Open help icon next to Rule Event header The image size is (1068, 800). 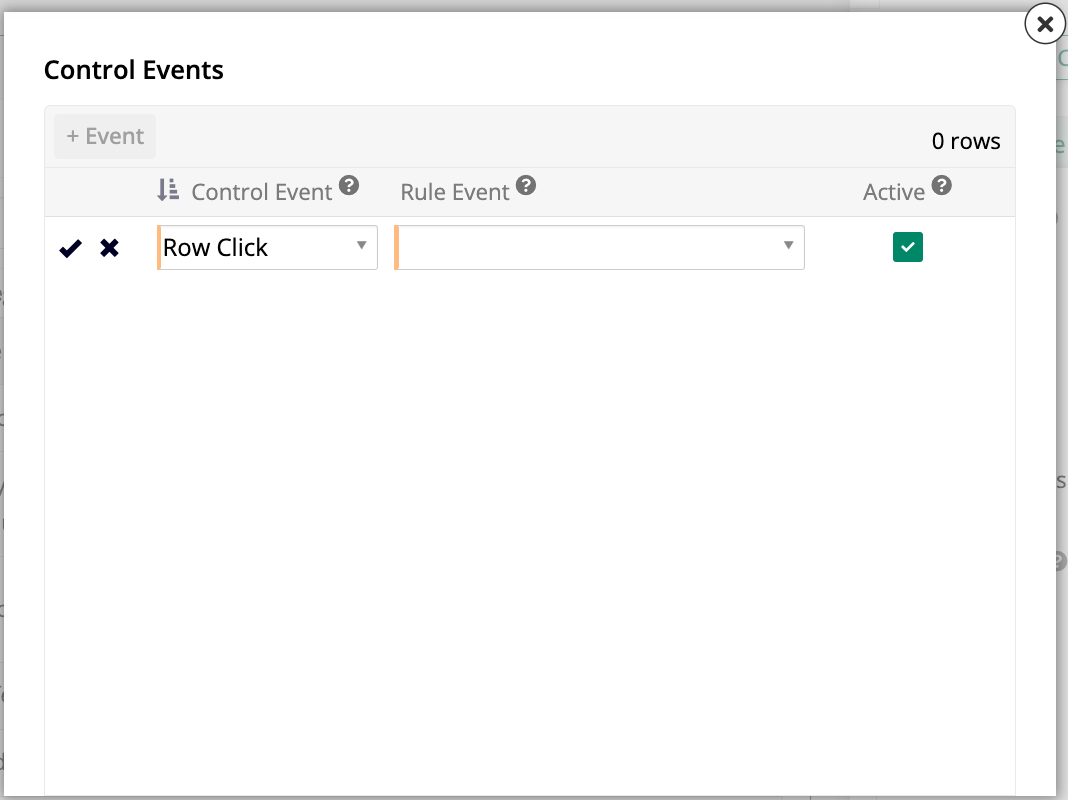point(526,185)
